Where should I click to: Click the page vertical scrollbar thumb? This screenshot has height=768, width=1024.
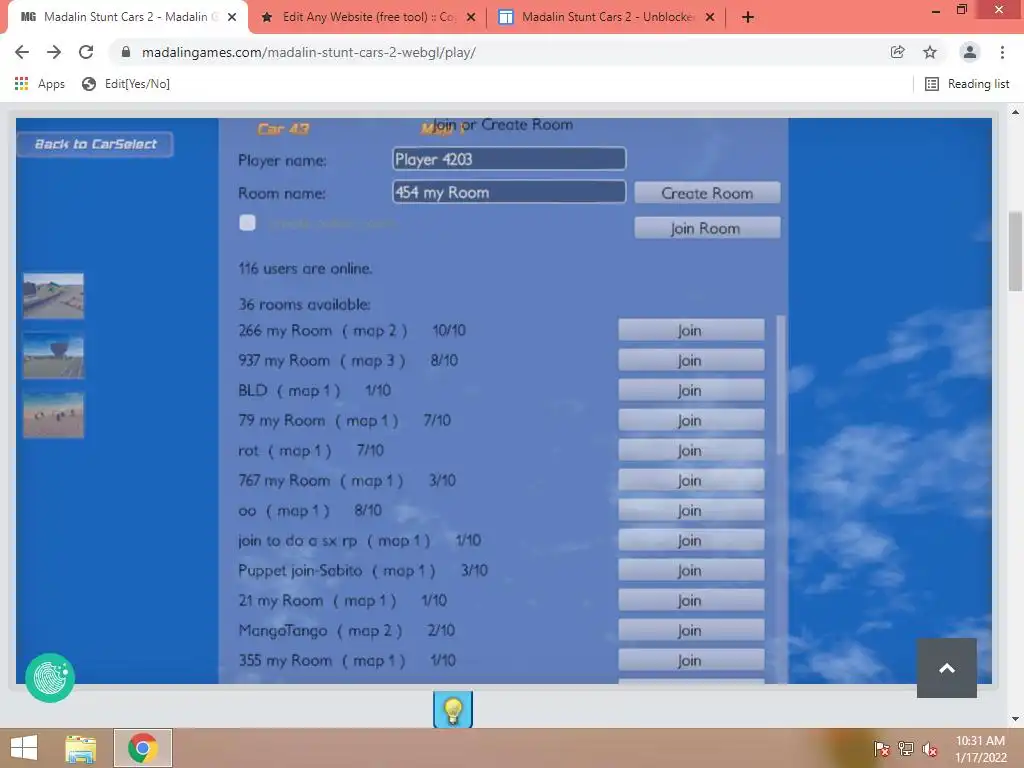[x=1015, y=251]
